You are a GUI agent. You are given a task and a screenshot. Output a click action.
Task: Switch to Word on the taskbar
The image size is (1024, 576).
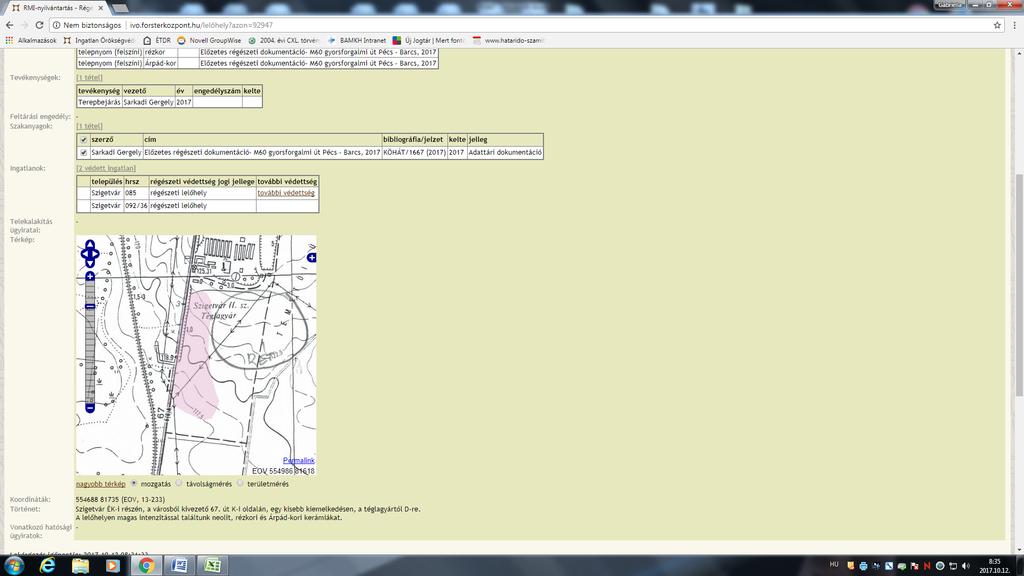(179, 566)
